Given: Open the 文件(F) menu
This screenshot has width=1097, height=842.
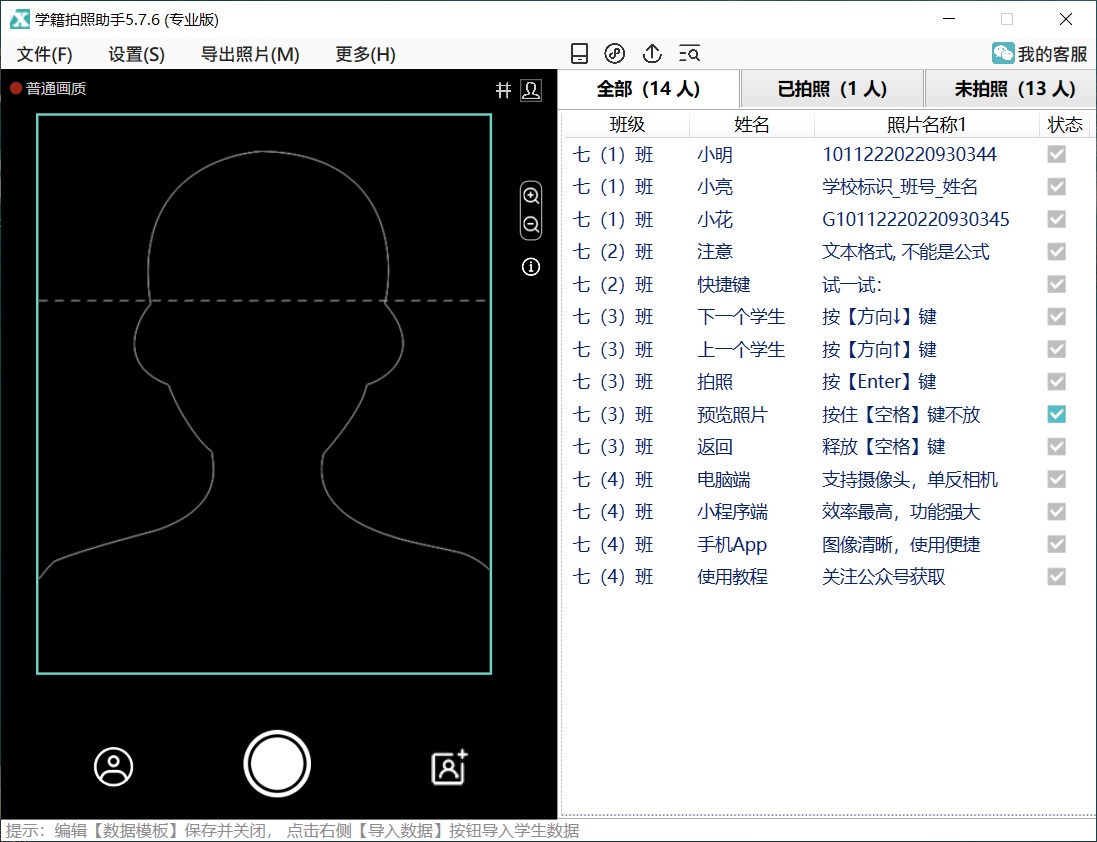Looking at the screenshot, I should click(45, 54).
